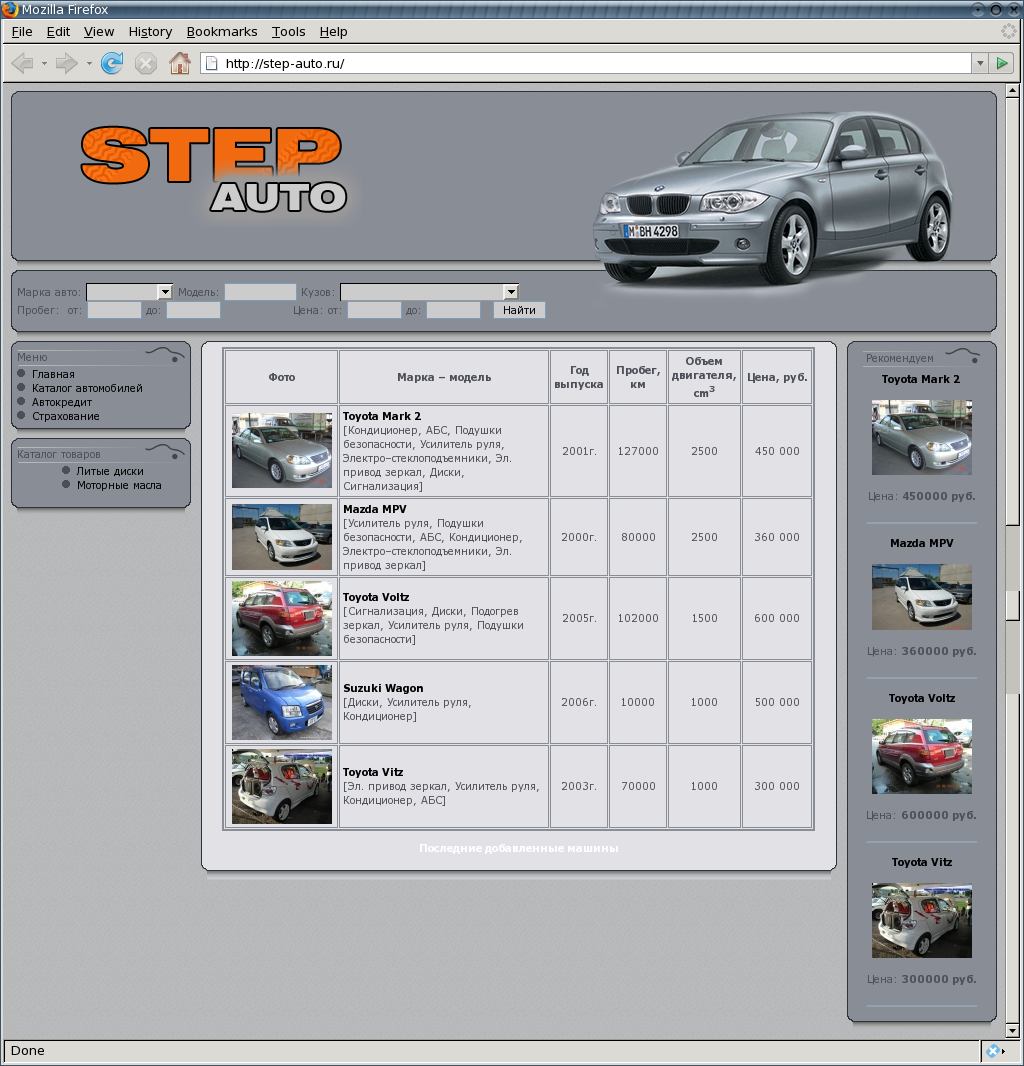1024x1066 pixels.
Task: Open the Каталог автомобилей link
Action: (x=87, y=388)
